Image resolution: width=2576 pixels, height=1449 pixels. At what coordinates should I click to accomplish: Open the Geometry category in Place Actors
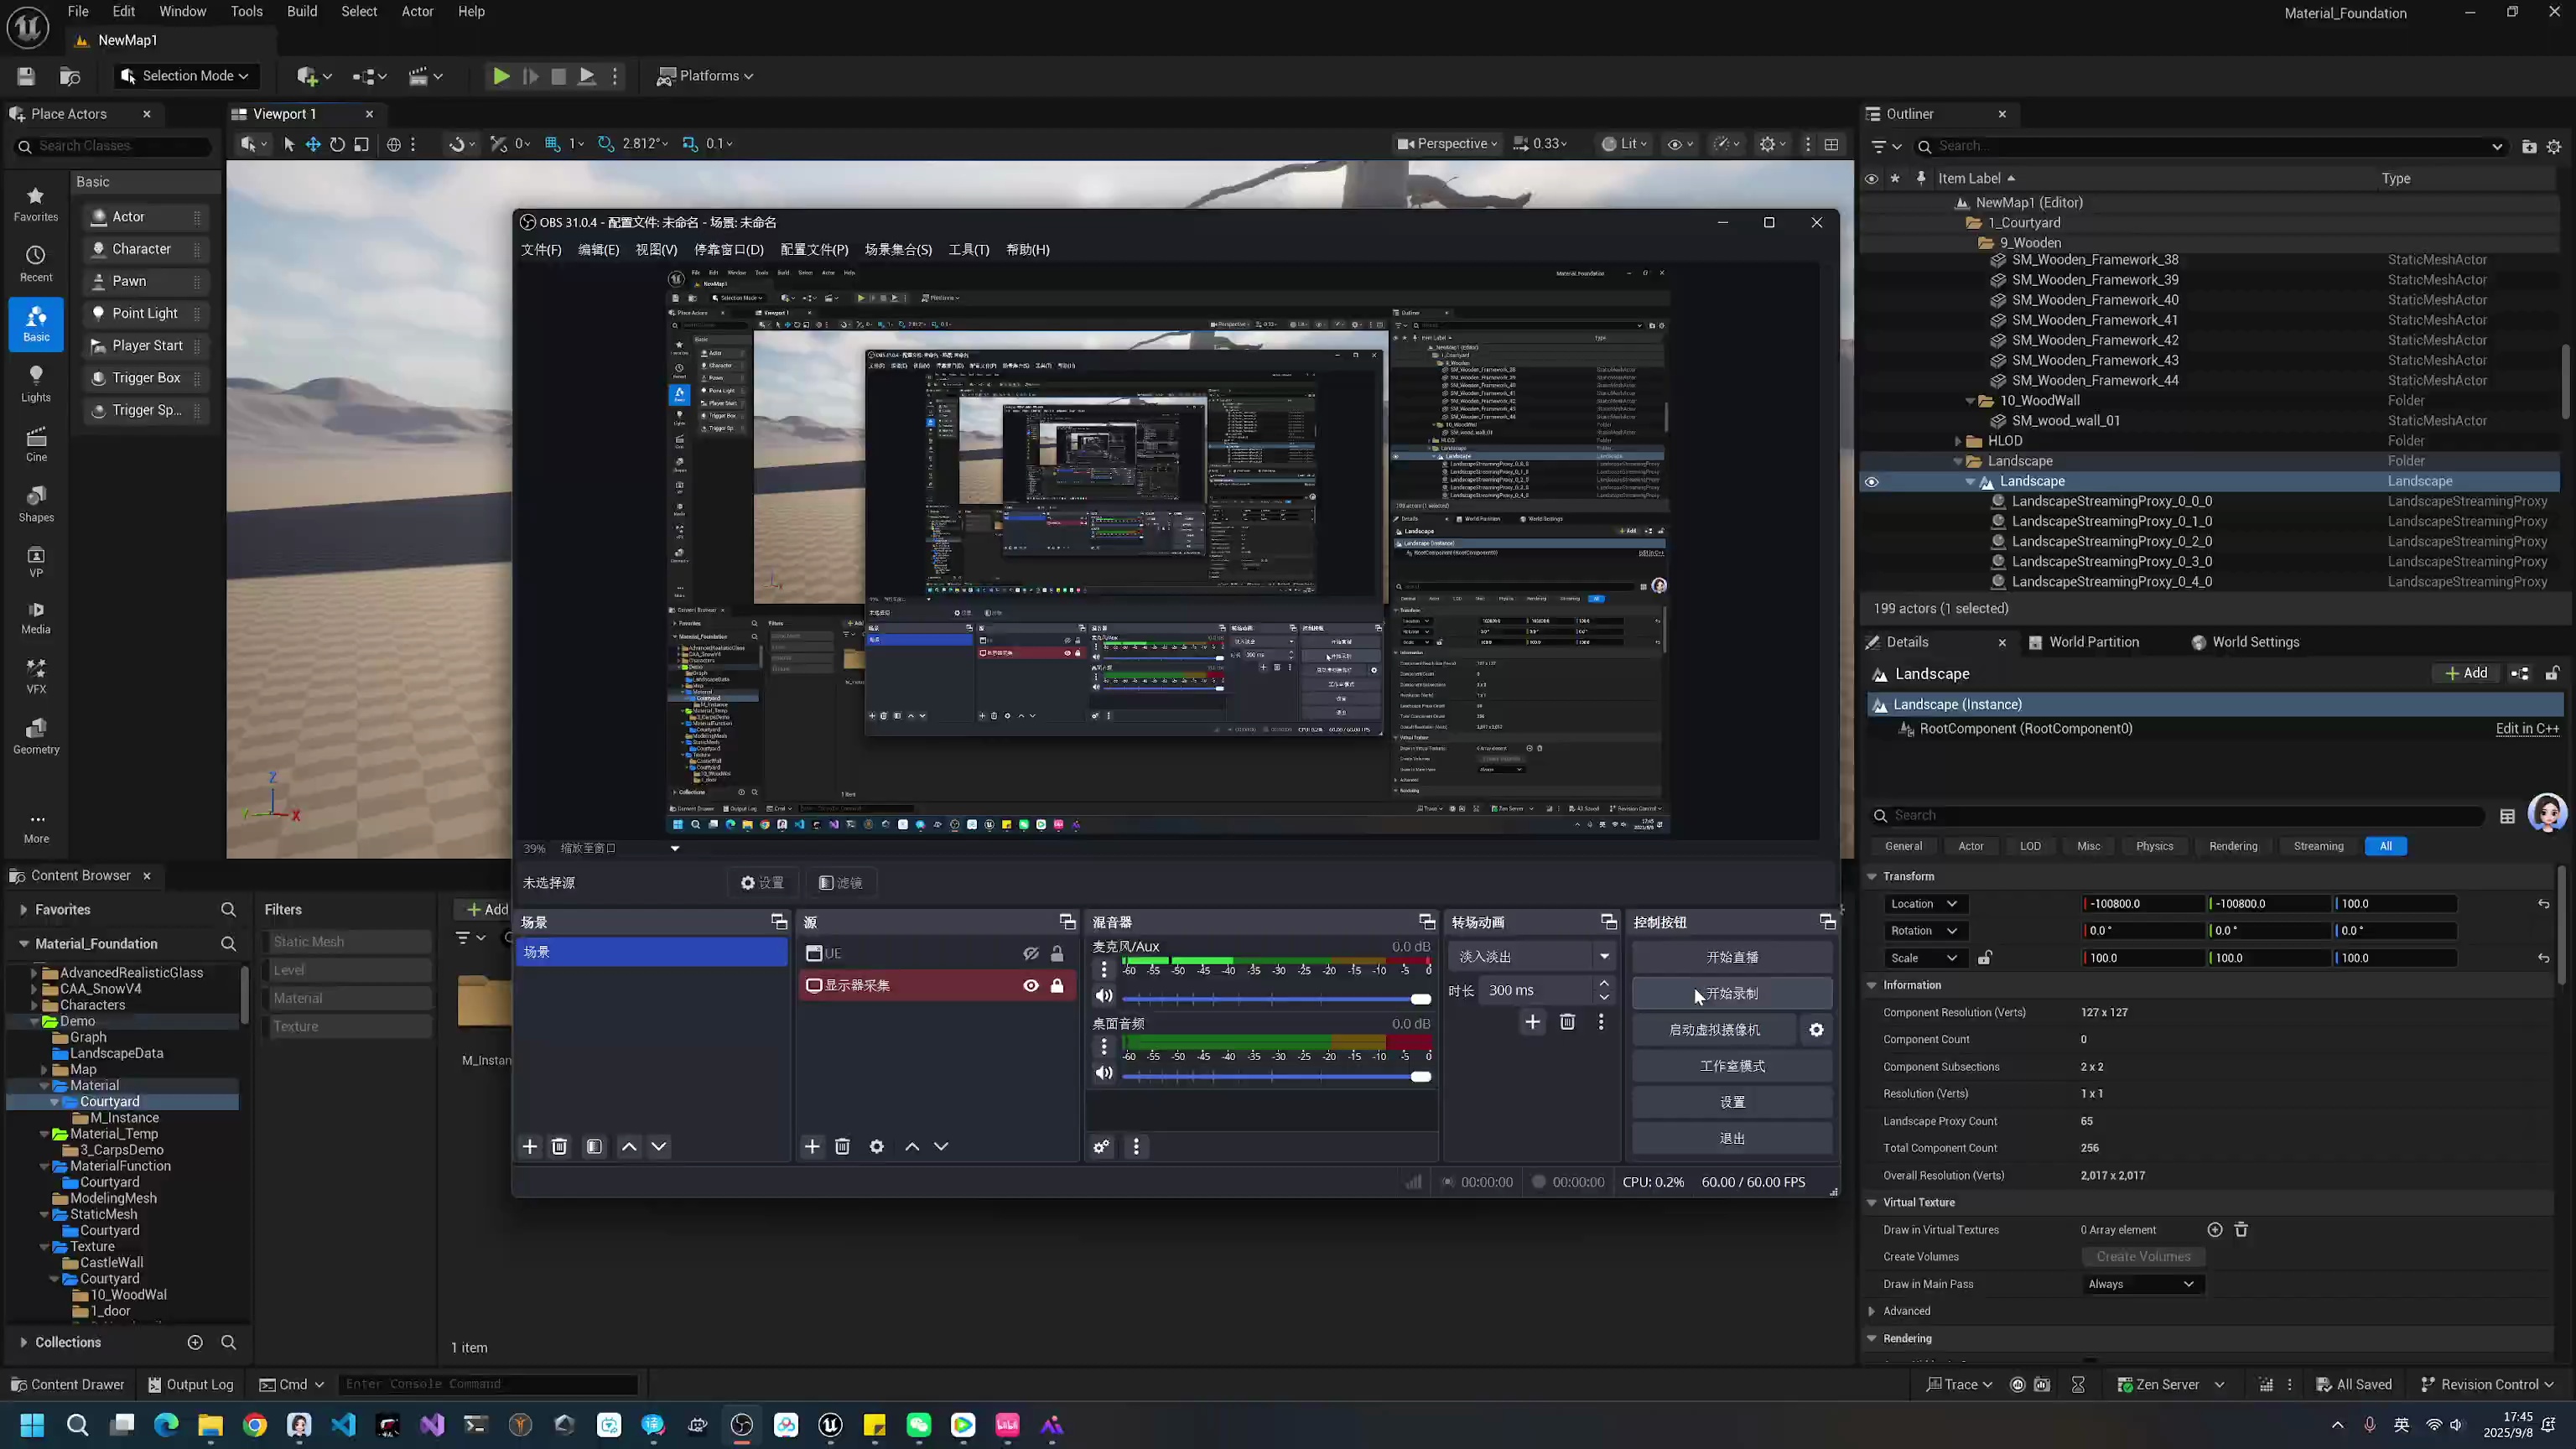point(36,736)
